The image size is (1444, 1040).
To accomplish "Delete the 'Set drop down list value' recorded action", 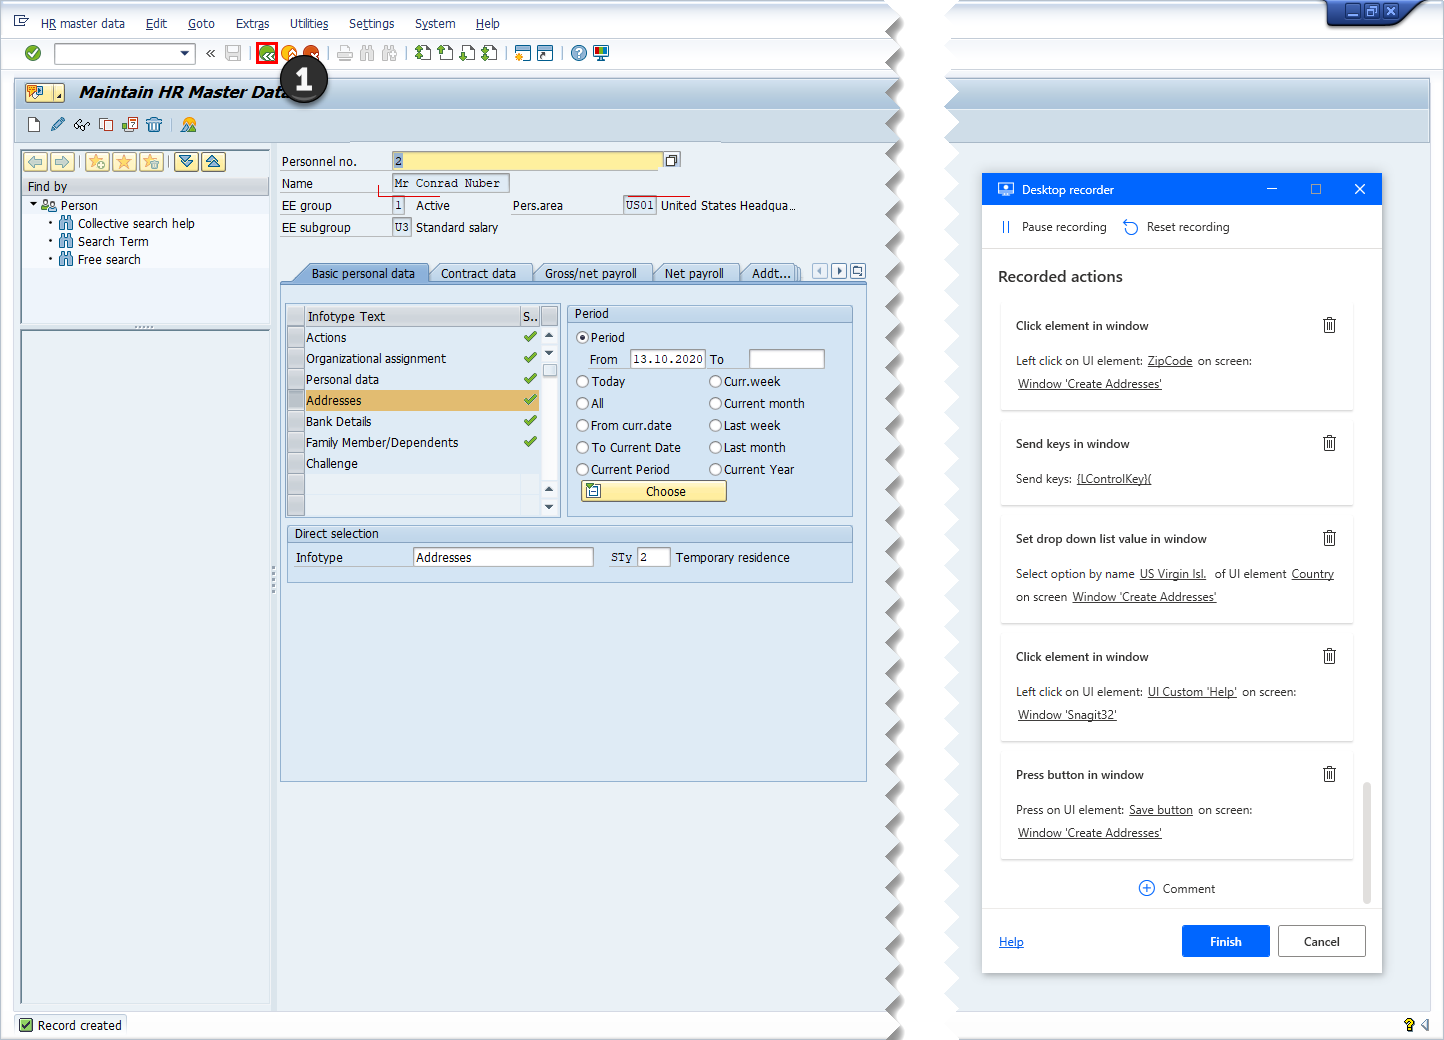I will [1329, 538].
